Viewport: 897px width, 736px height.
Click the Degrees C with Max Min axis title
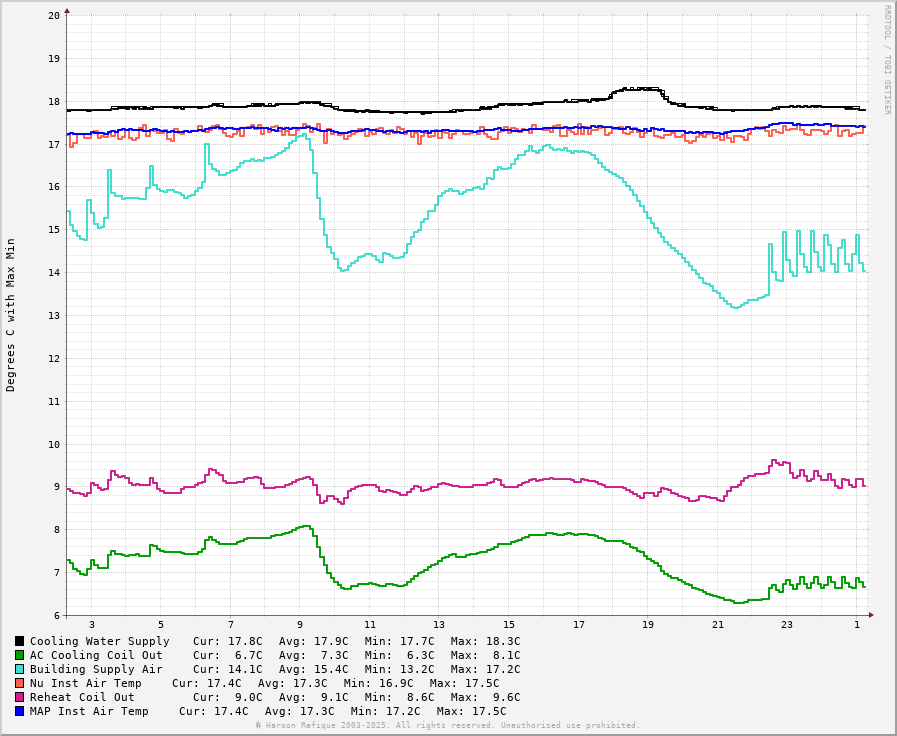pyautogui.click(x=11, y=314)
